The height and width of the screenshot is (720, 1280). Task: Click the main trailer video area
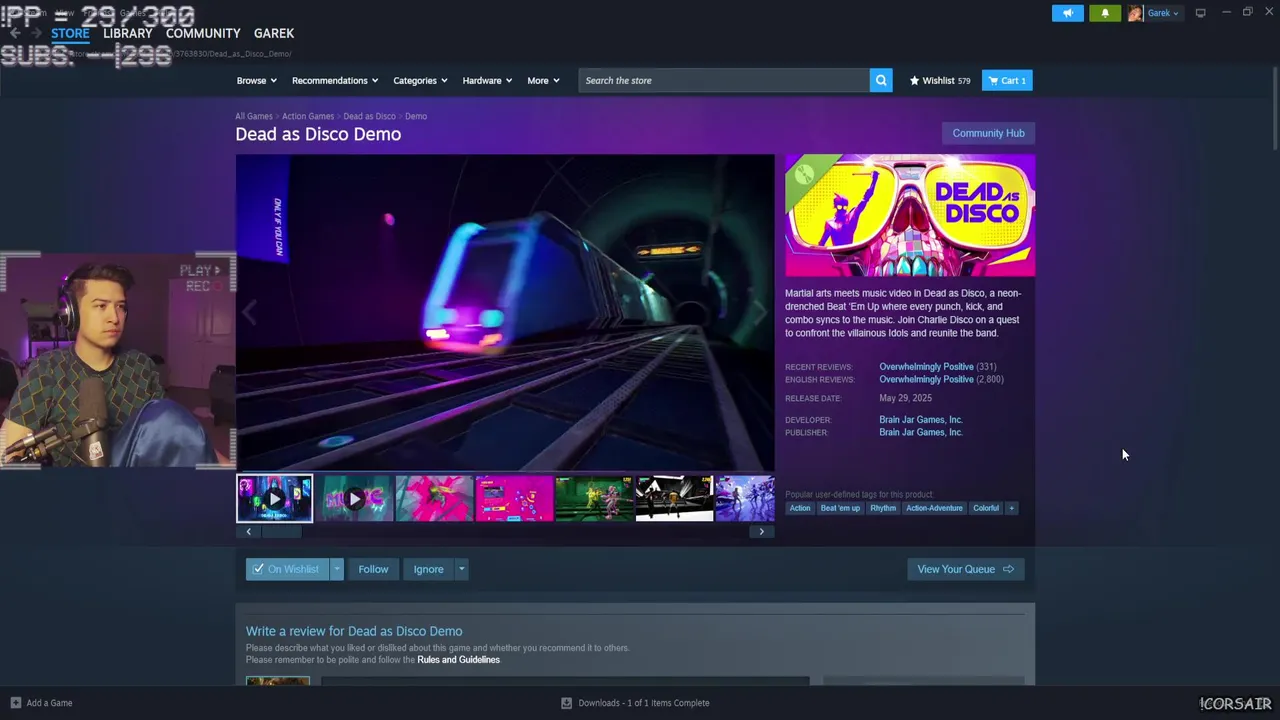(505, 312)
